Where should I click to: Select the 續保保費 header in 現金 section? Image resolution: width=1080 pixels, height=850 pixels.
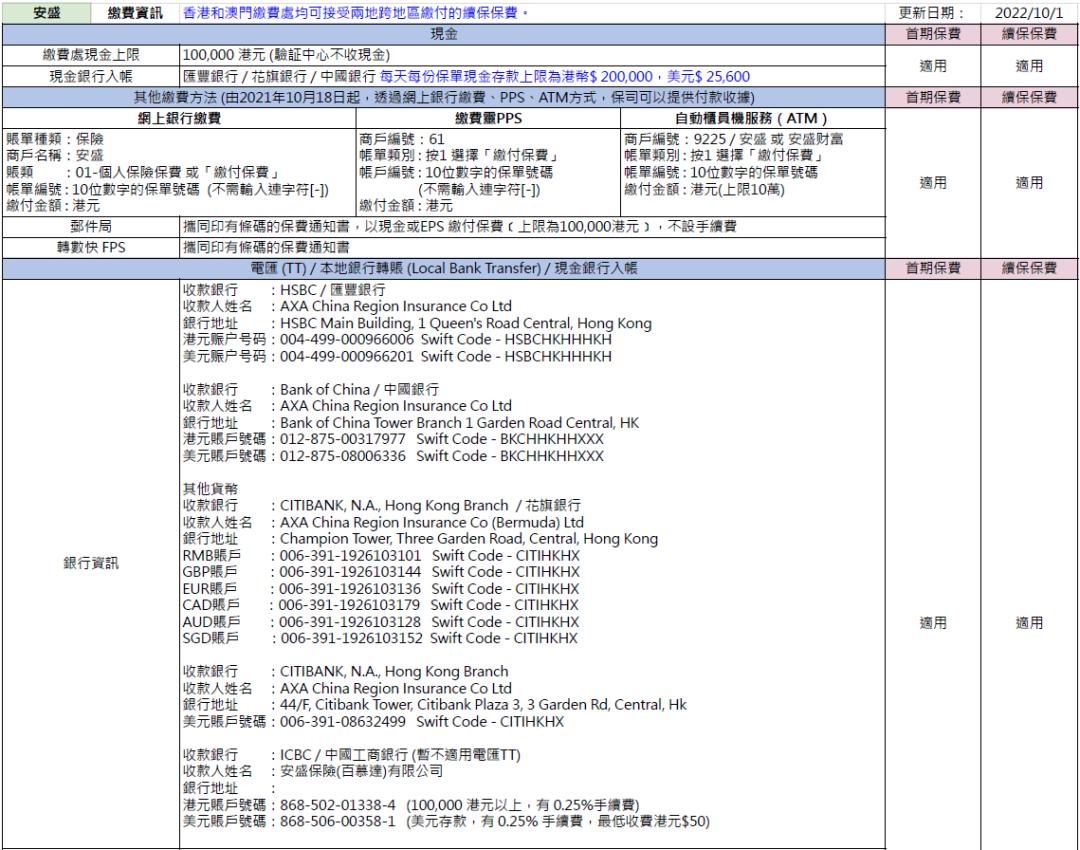[x=1029, y=34]
